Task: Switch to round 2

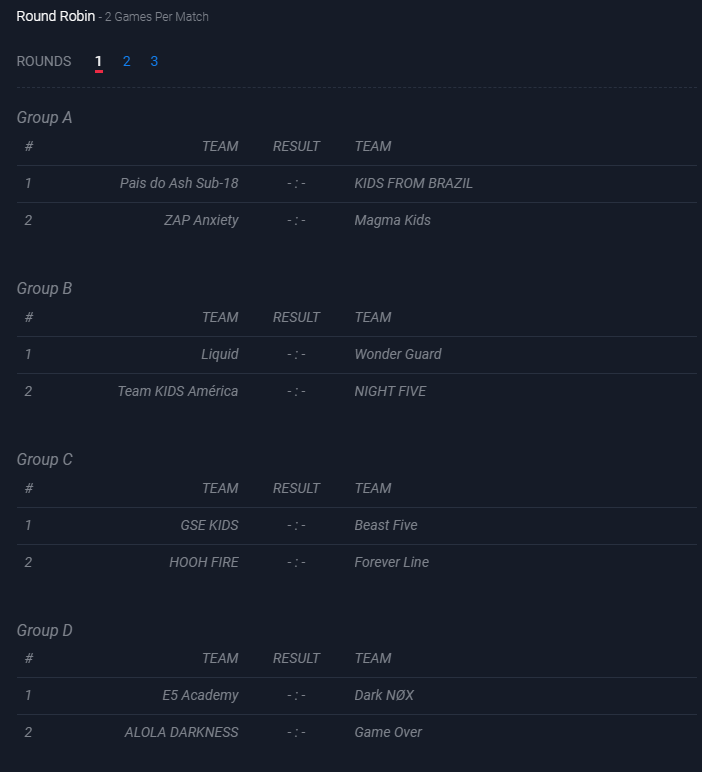Action: point(127,62)
